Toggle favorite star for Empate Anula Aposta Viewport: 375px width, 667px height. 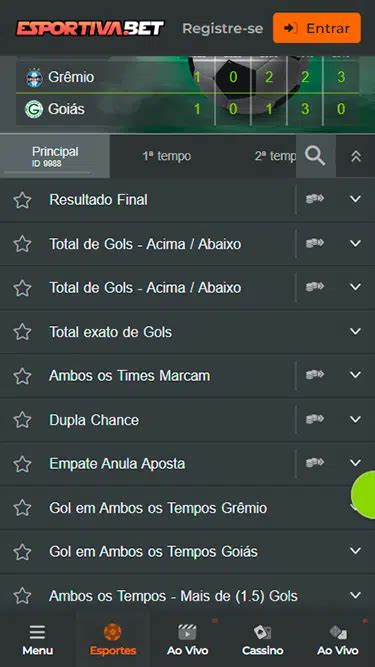22,464
